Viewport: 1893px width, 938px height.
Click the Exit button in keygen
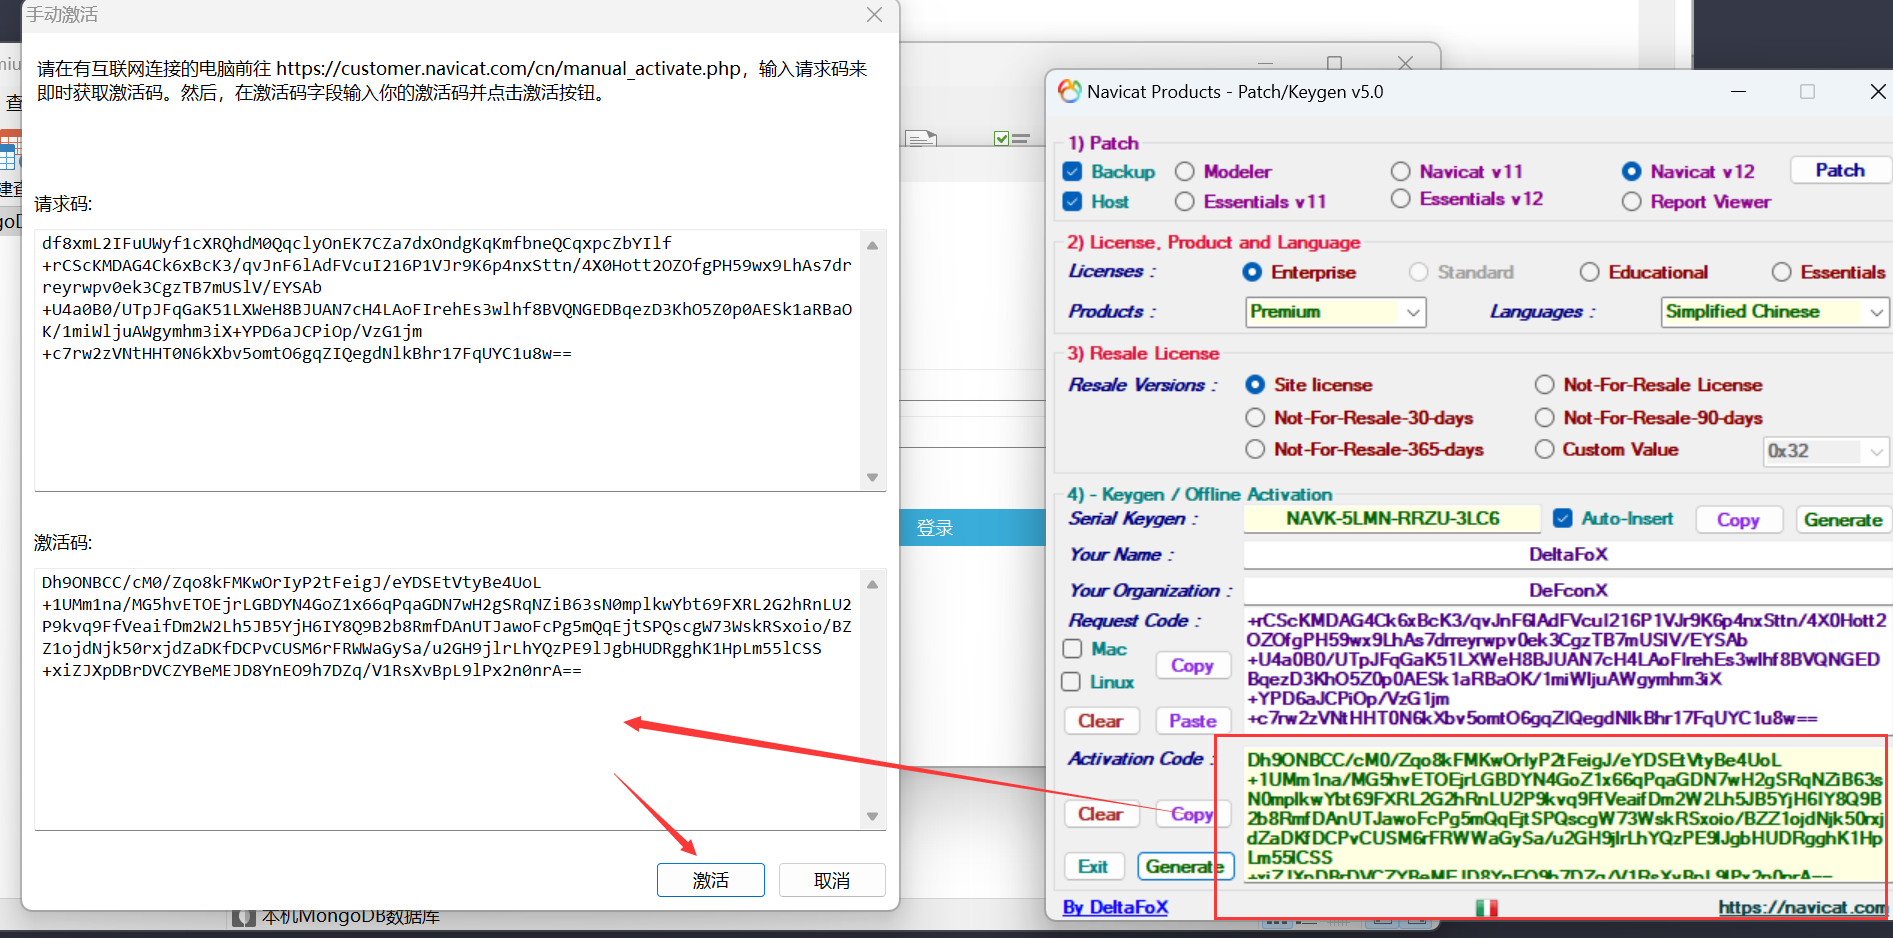pyautogui.click(x=1093, y=866)
